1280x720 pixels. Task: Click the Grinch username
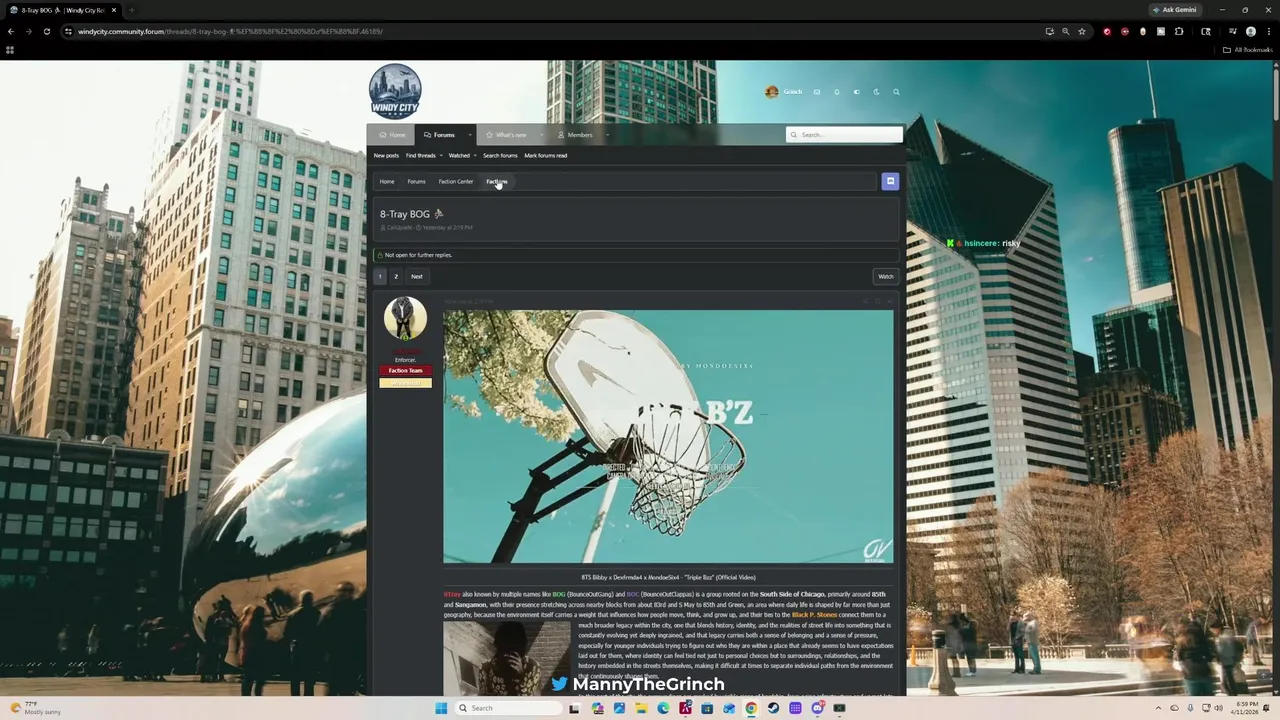coord(792,92)
